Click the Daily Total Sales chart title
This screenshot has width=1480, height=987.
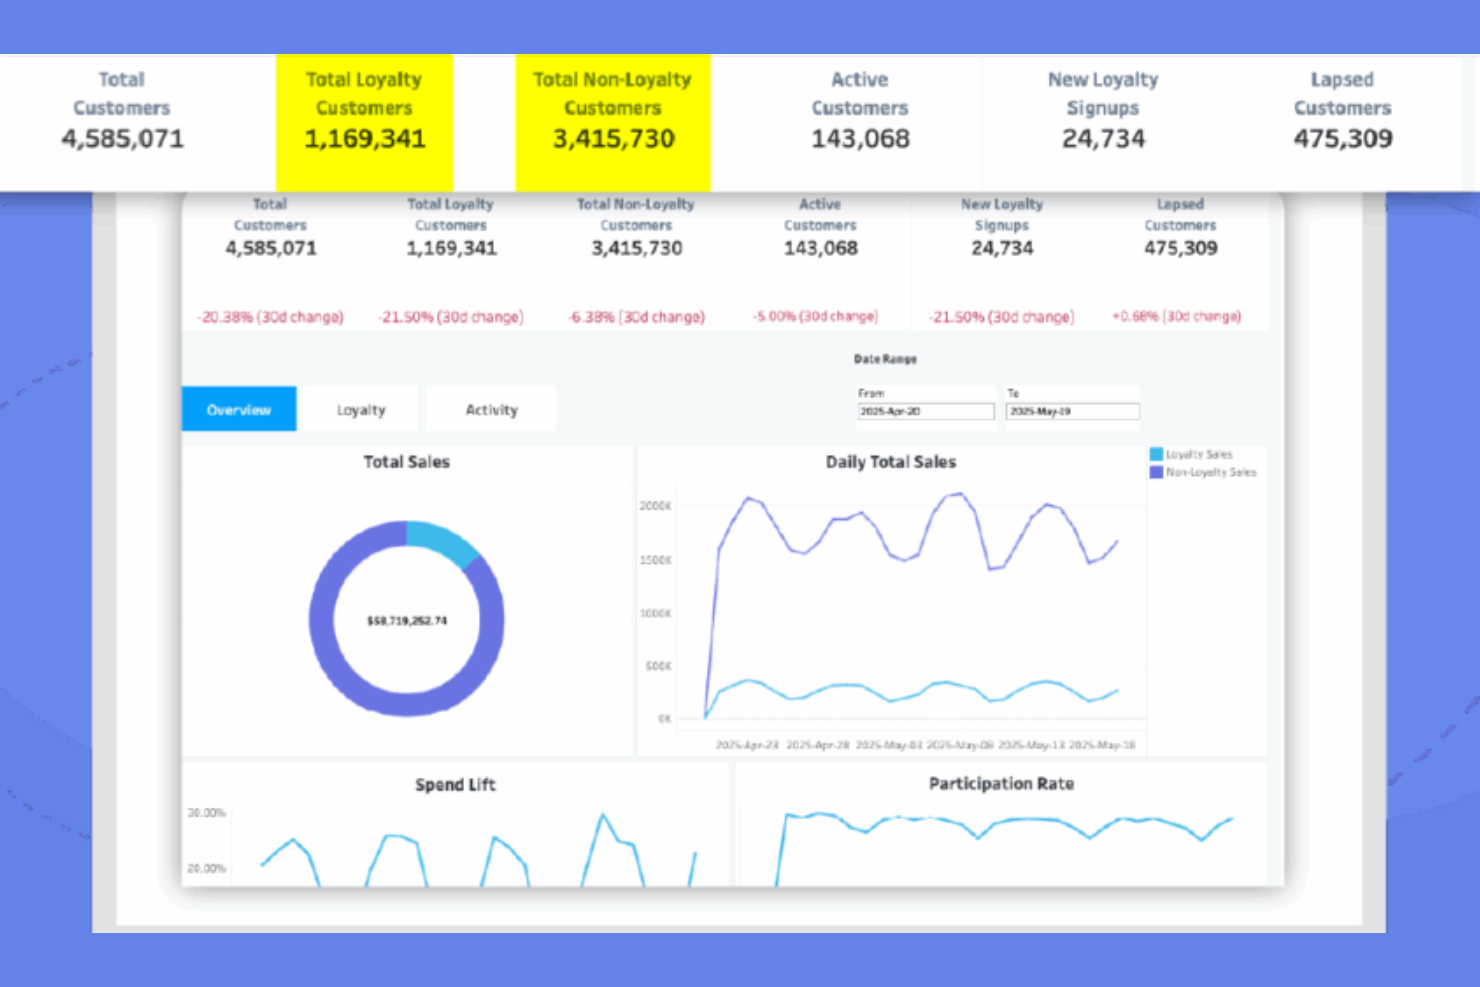coord(891,462)
